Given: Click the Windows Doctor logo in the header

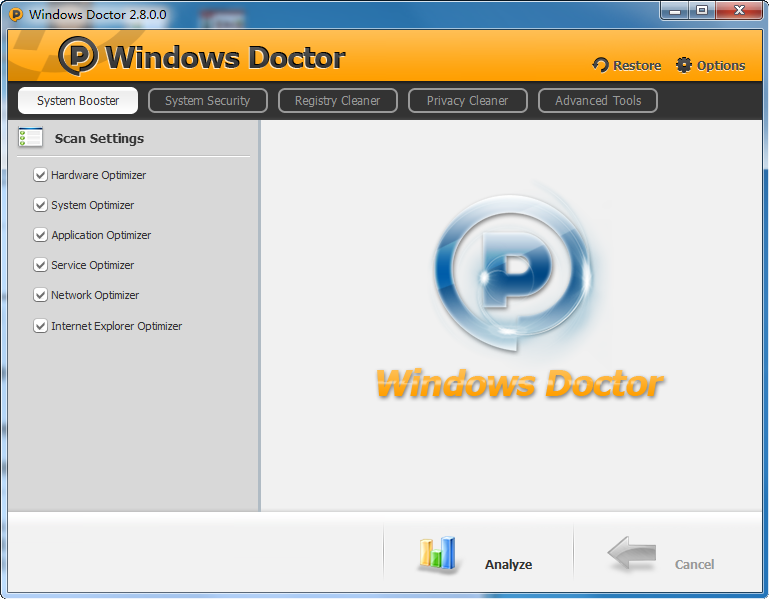Looking at the screenshot, I should pos(78,56).
